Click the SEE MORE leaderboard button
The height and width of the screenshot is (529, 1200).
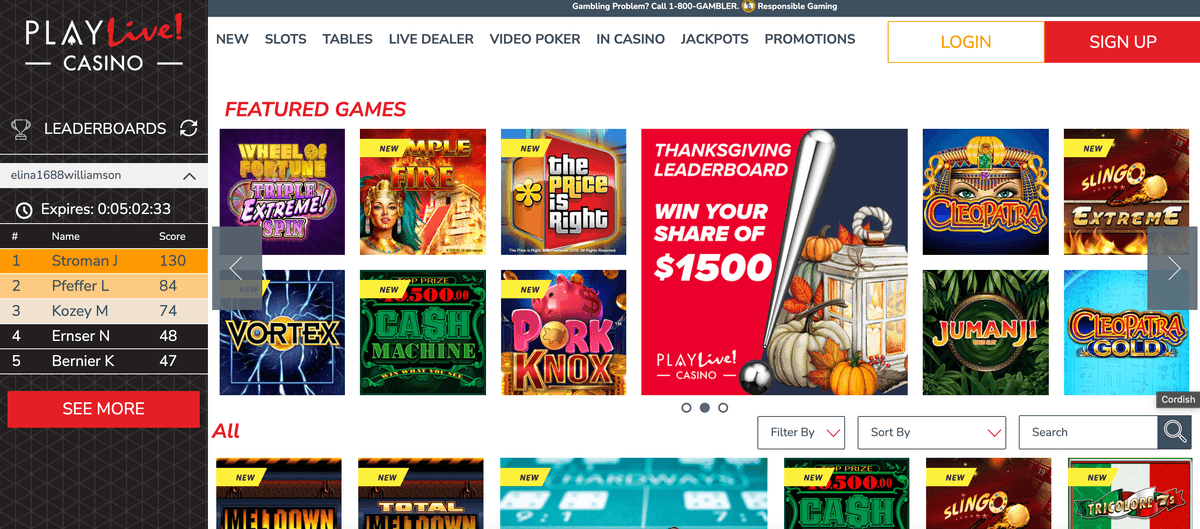pyautogui.click(x=104, y=409)
